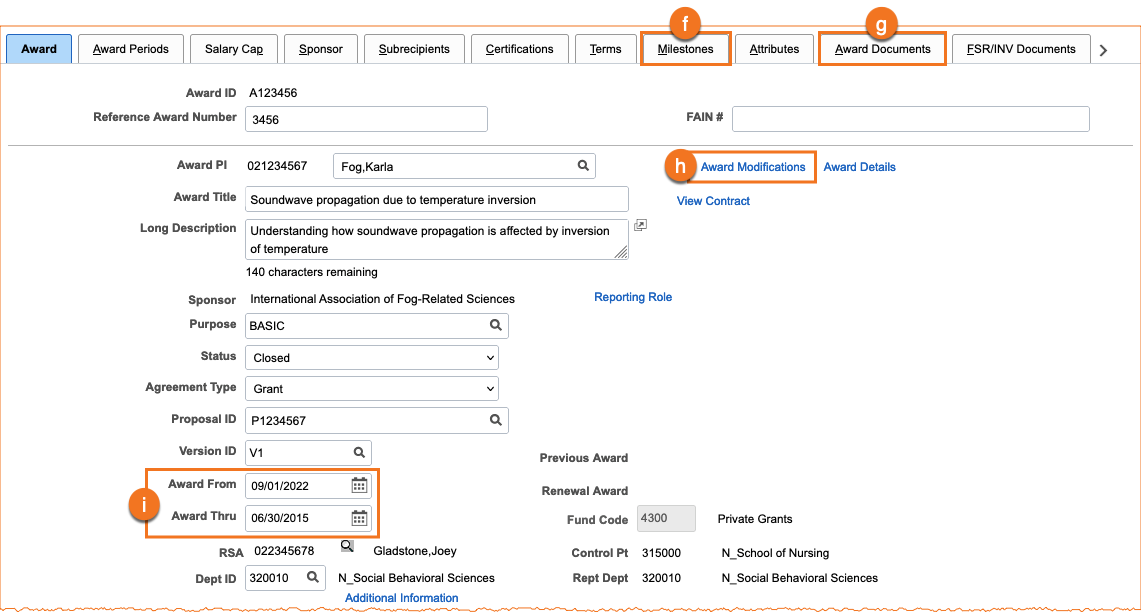
Task: Click the FAIN # input field
Action: 910,119
